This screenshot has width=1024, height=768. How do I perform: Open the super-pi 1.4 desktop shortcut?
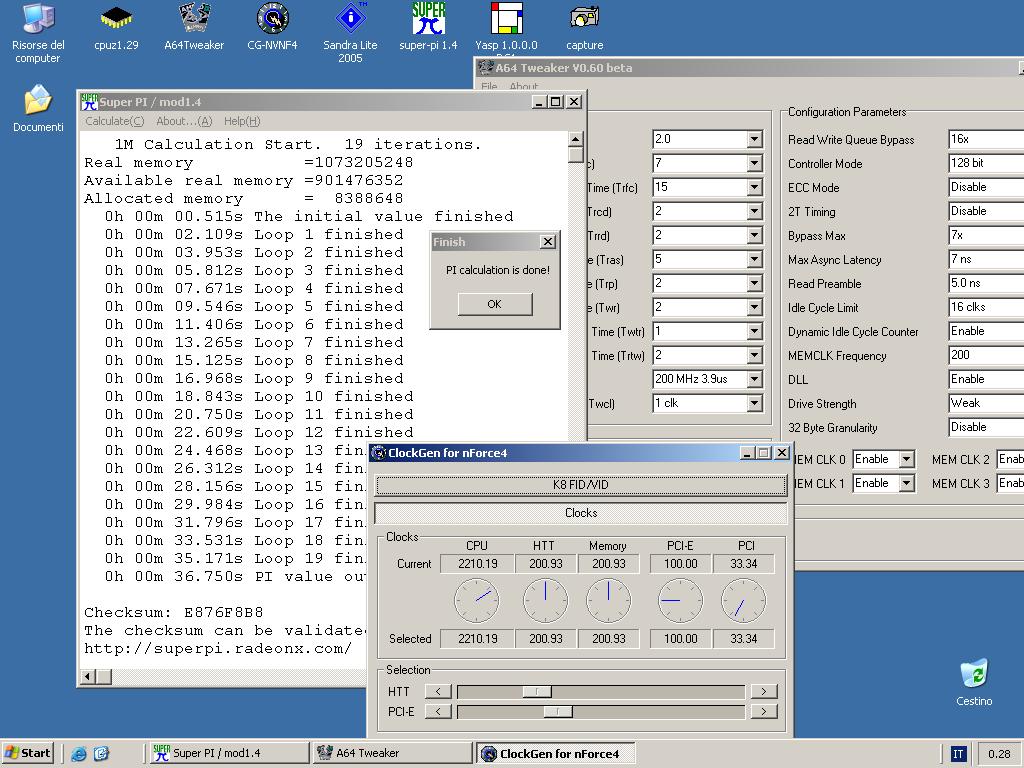[x=428, y=20]
